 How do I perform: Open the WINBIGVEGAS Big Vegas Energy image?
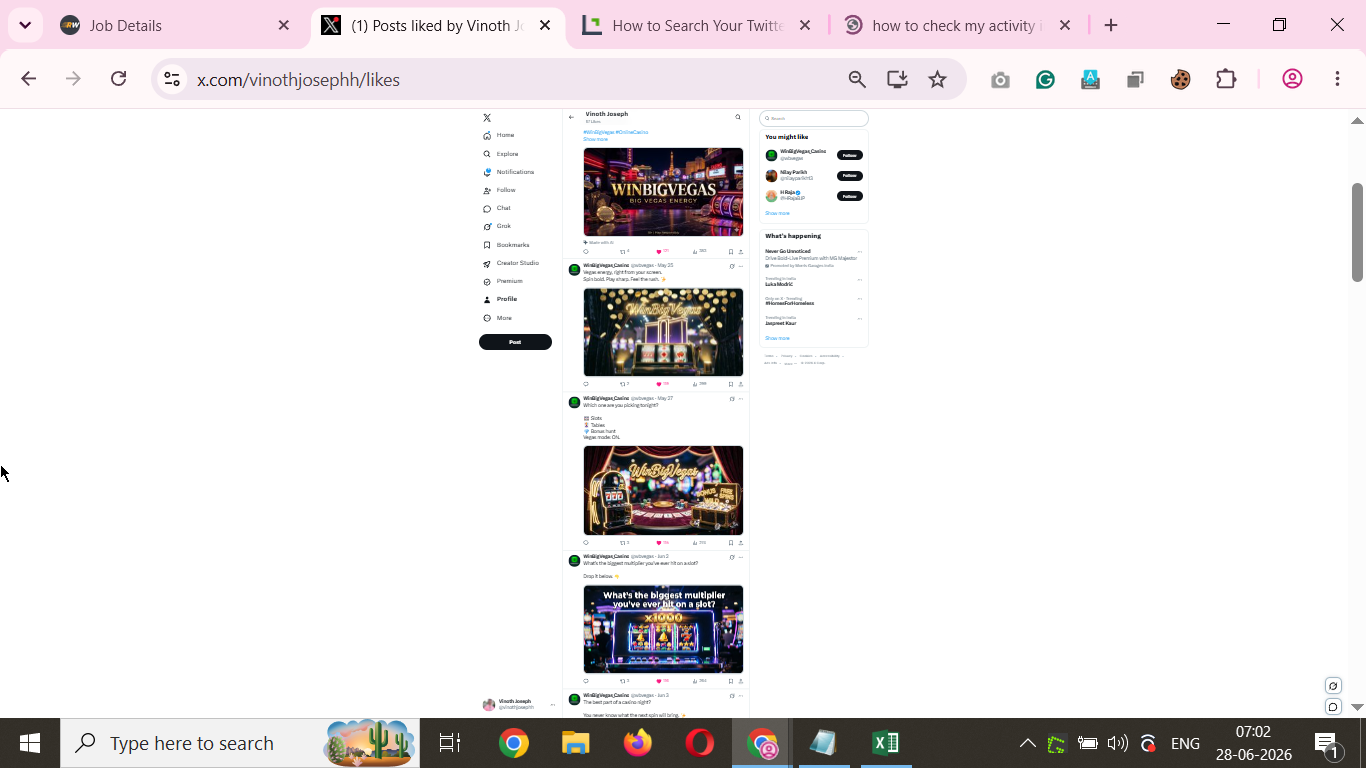tap(663, 192)
